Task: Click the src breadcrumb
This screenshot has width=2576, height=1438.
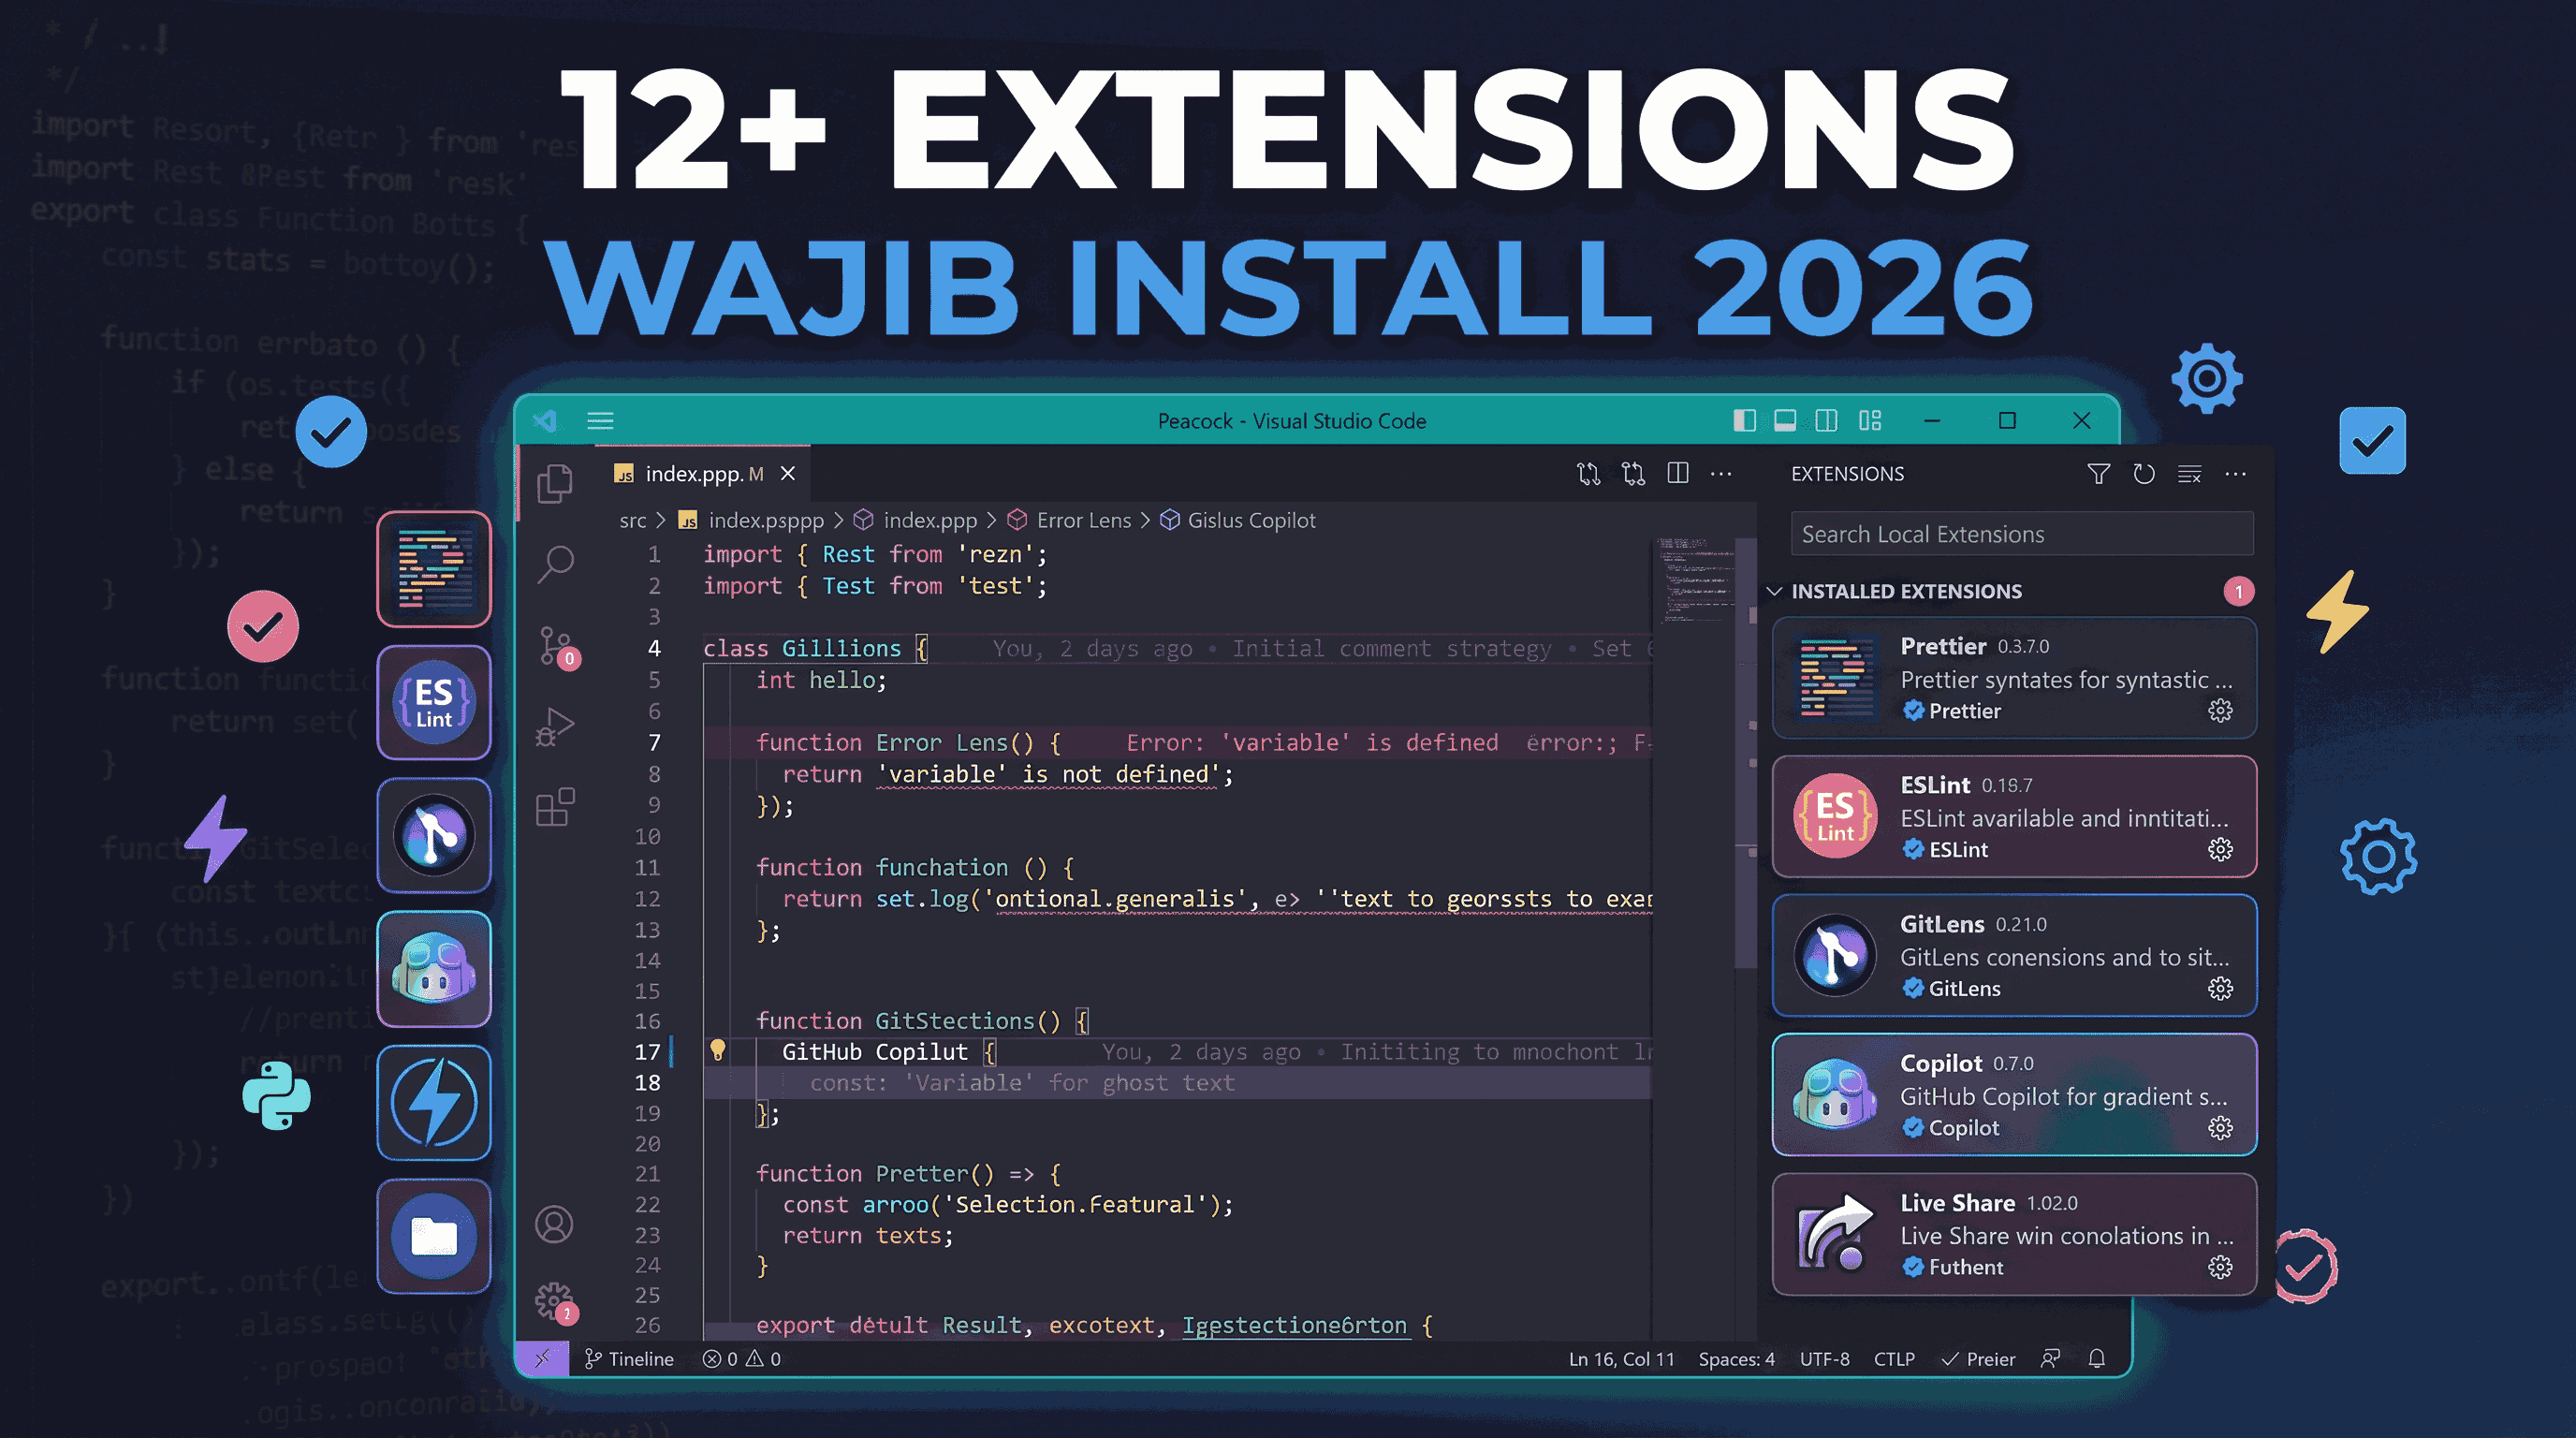Action: (632, 520)
